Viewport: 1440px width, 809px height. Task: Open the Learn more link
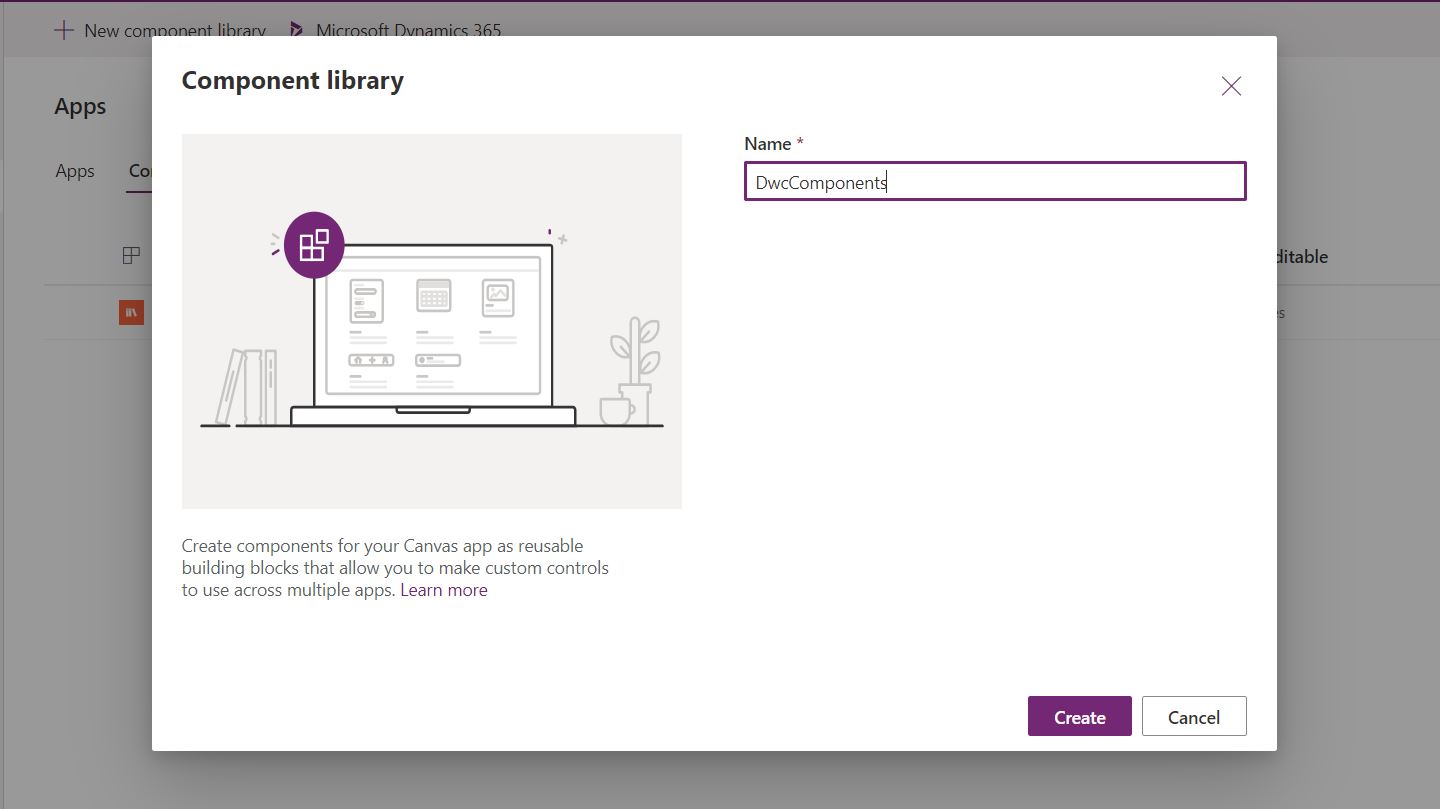(444, 590)
